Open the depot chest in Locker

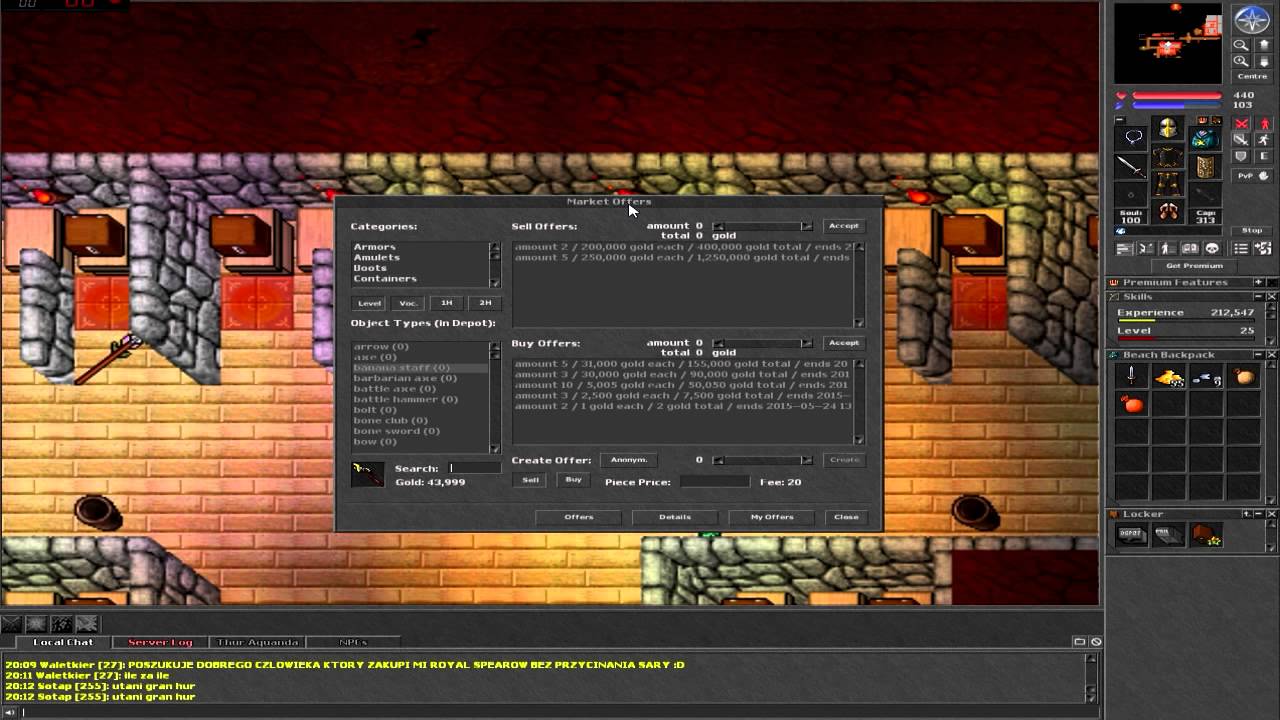1132,535
